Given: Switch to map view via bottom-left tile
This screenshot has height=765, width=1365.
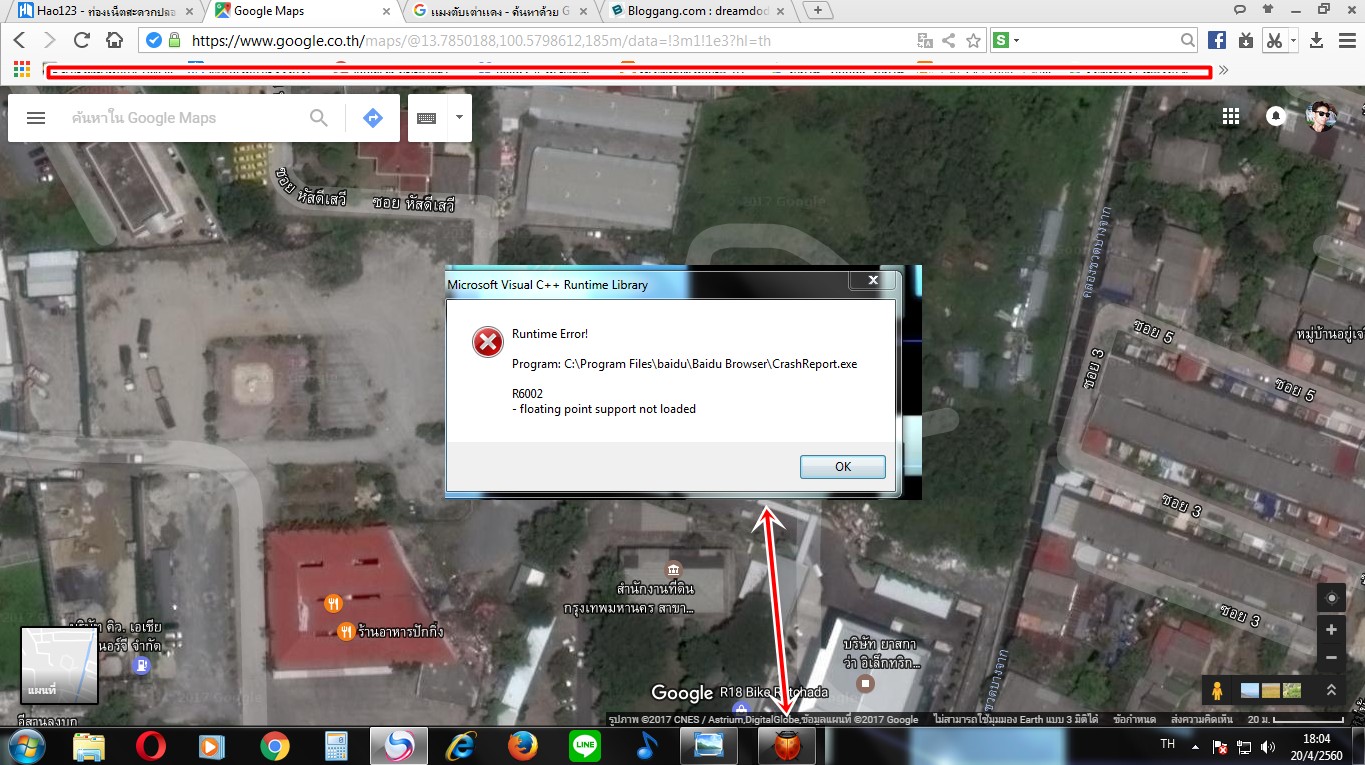Looking at the screenshot, I should (x=60, y=665).
